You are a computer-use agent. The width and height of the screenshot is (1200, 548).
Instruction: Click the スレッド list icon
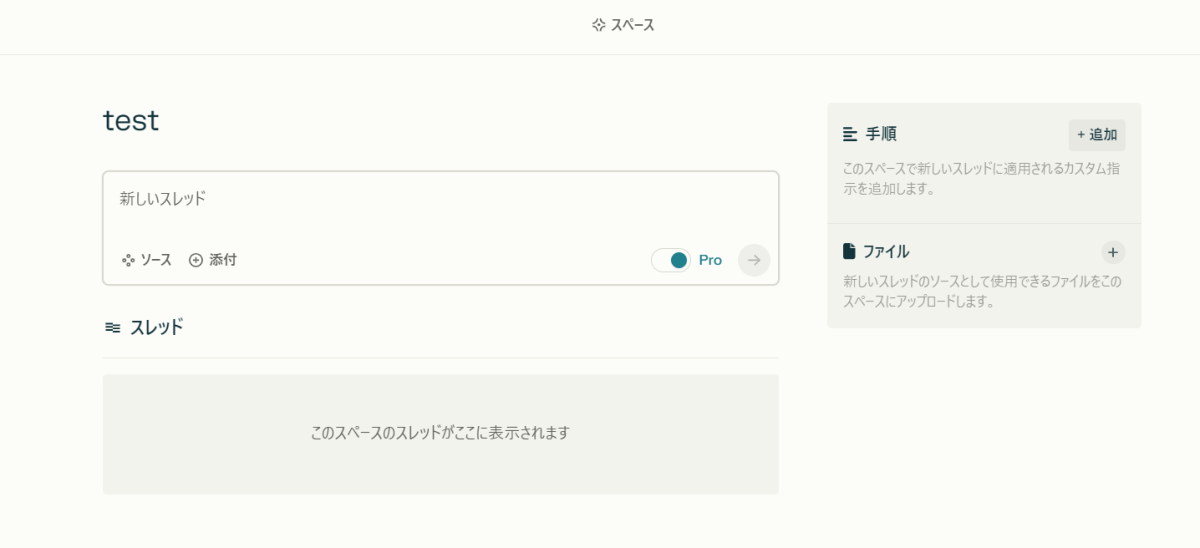[x=113, y=327]
